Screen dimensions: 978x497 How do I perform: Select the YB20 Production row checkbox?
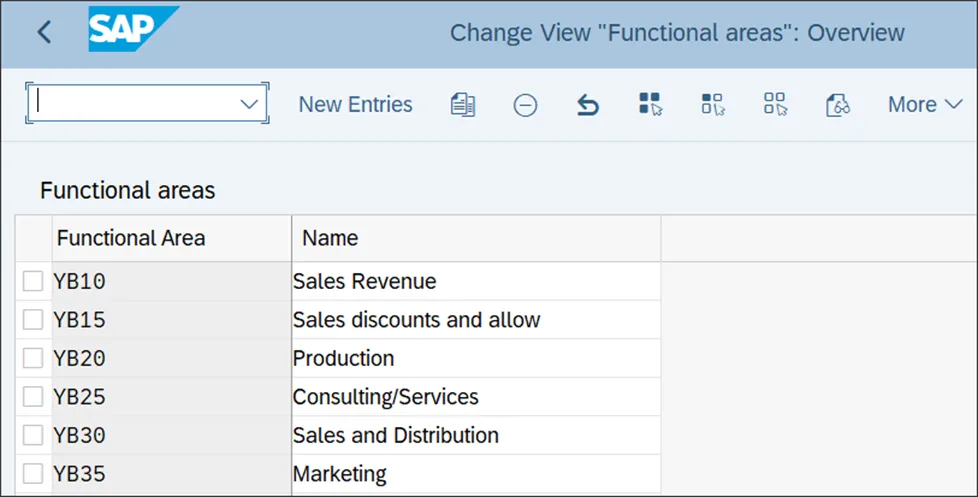click(33, 358)
